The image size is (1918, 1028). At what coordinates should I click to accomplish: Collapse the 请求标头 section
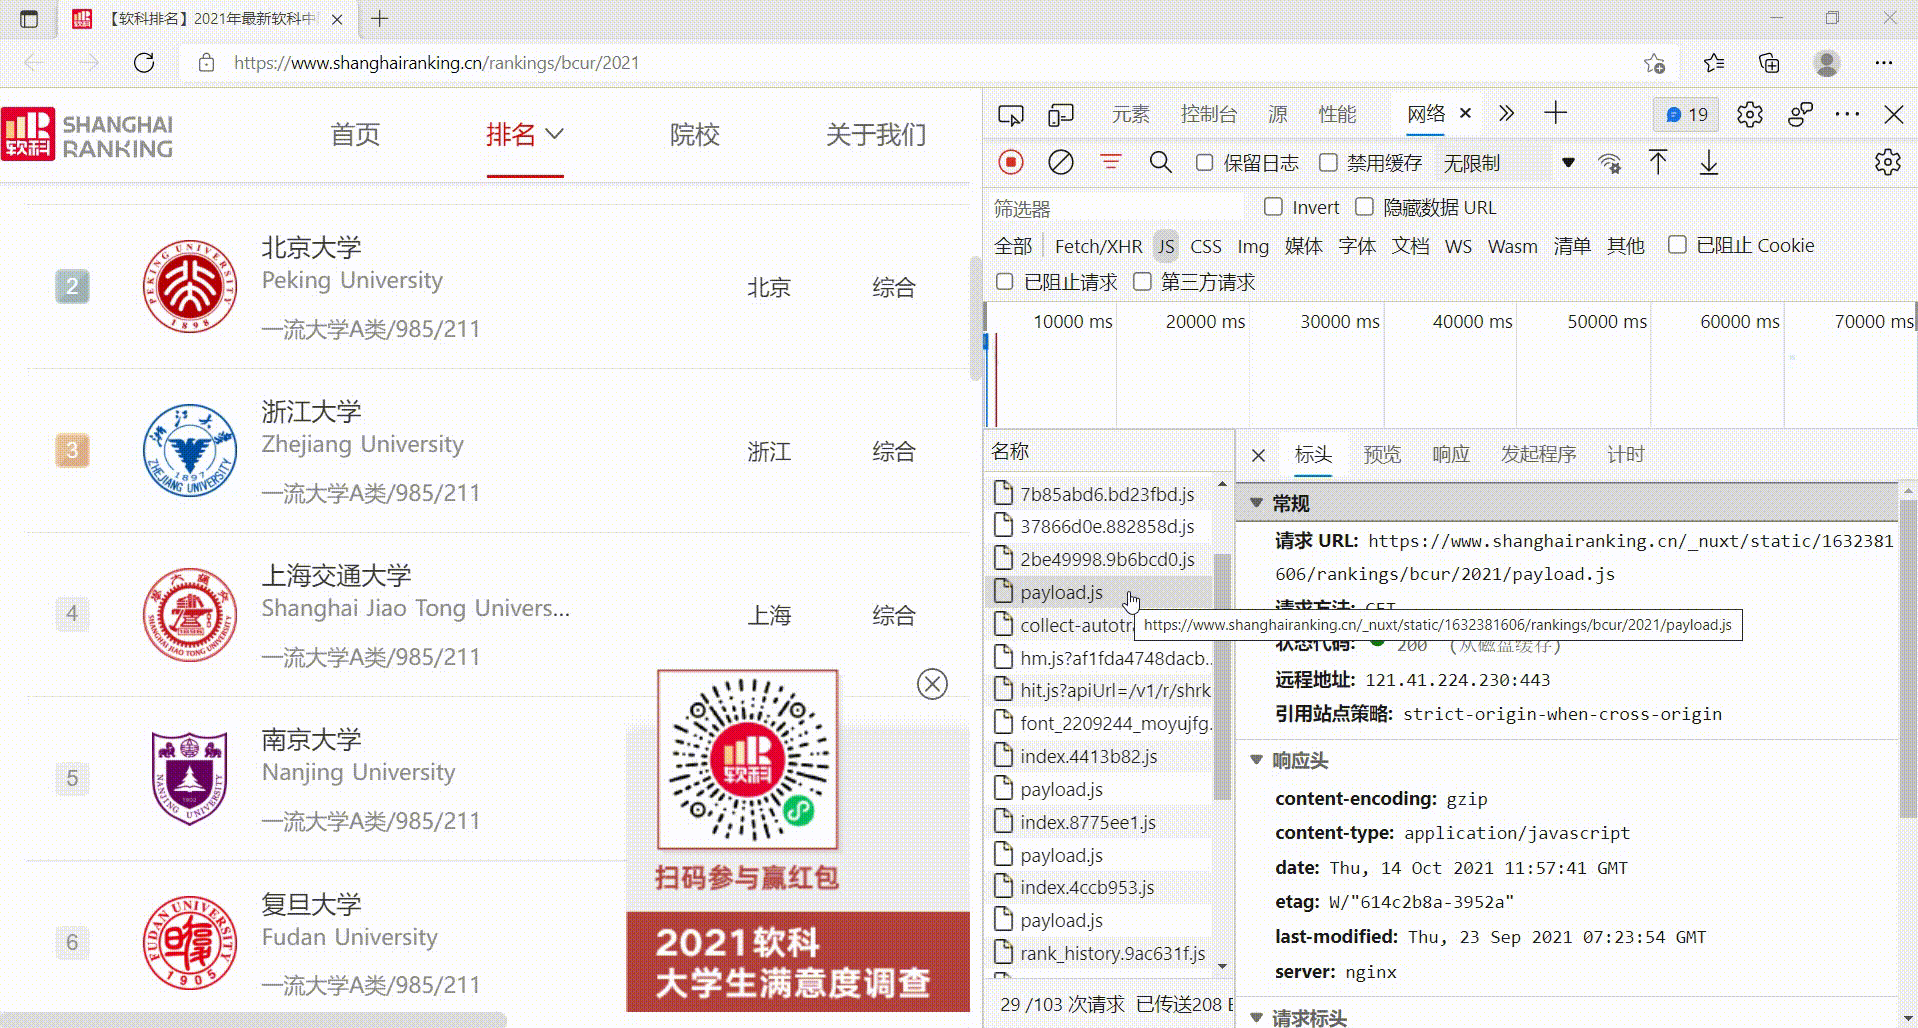click(x=1256, y=1017)
